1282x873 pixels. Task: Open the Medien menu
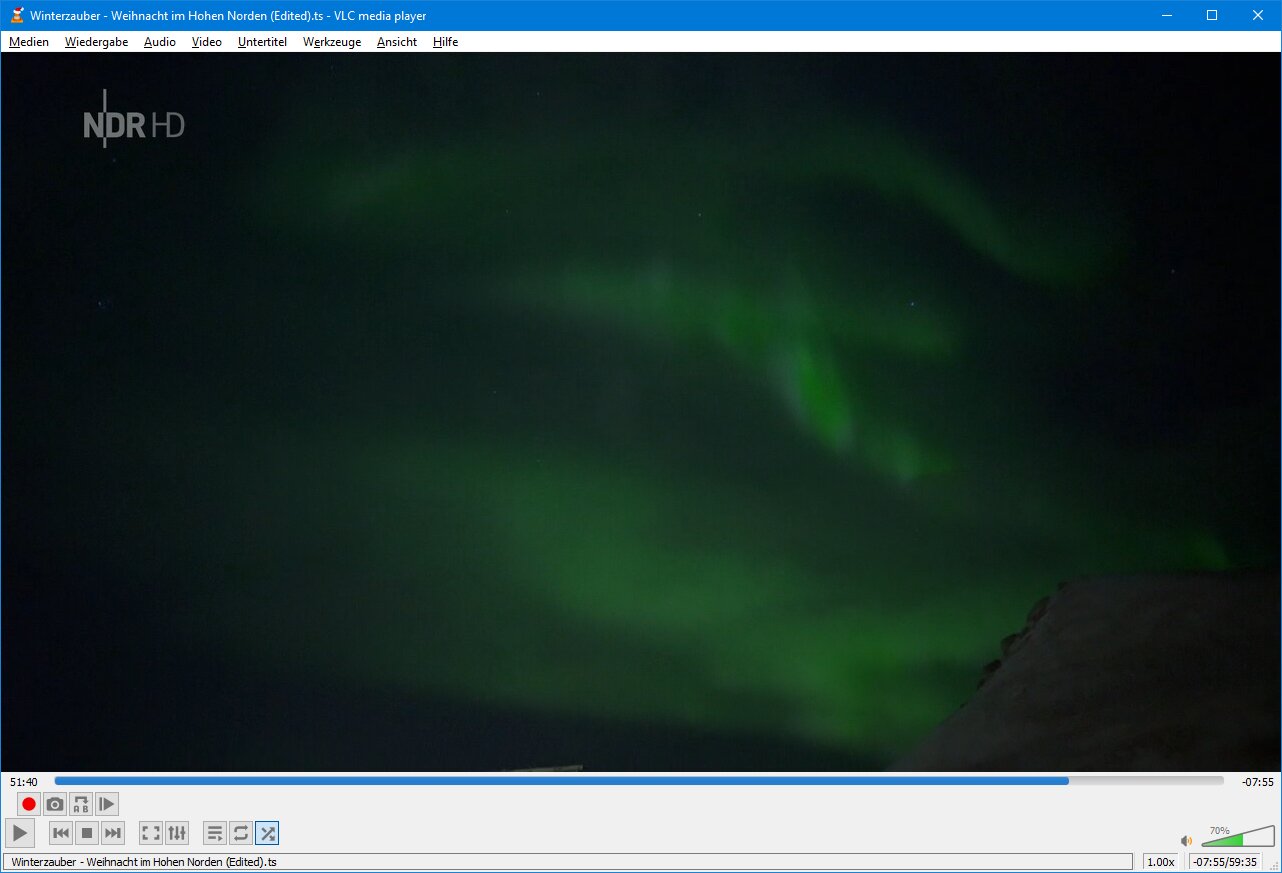(x=29, y=42)
